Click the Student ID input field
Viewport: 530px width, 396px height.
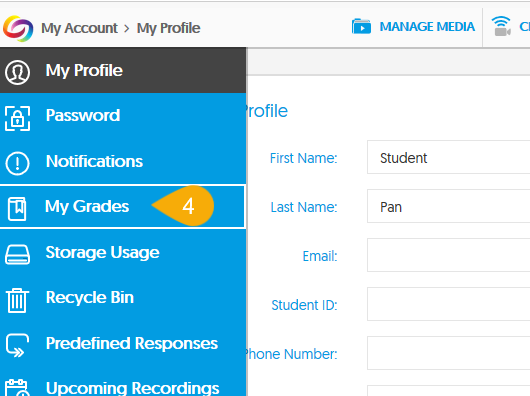click(x=449, y=304)
